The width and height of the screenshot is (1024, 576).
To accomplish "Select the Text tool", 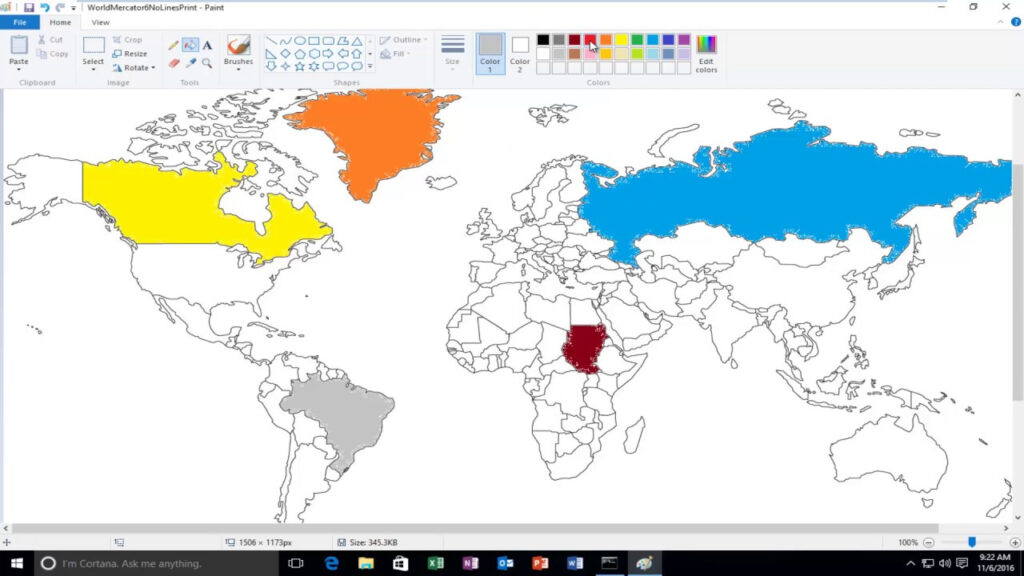I will point(207,45).
